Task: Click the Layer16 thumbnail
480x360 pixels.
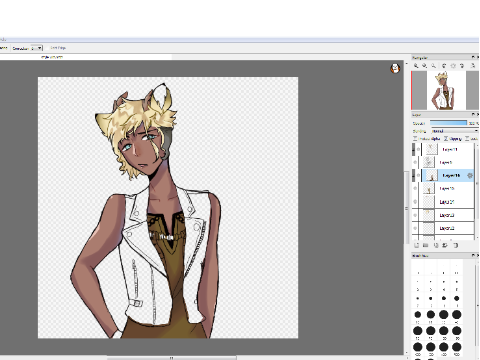Action: click(432, 176)
